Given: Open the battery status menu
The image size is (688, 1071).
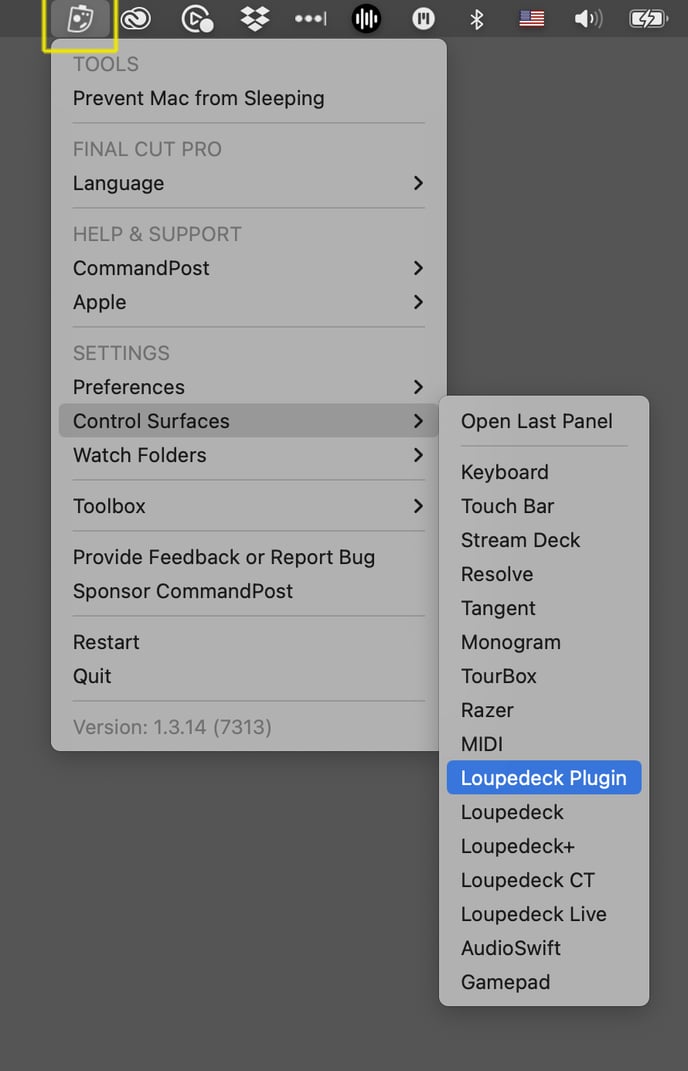Looking at the screenshot, I should (x=649, y=18).
